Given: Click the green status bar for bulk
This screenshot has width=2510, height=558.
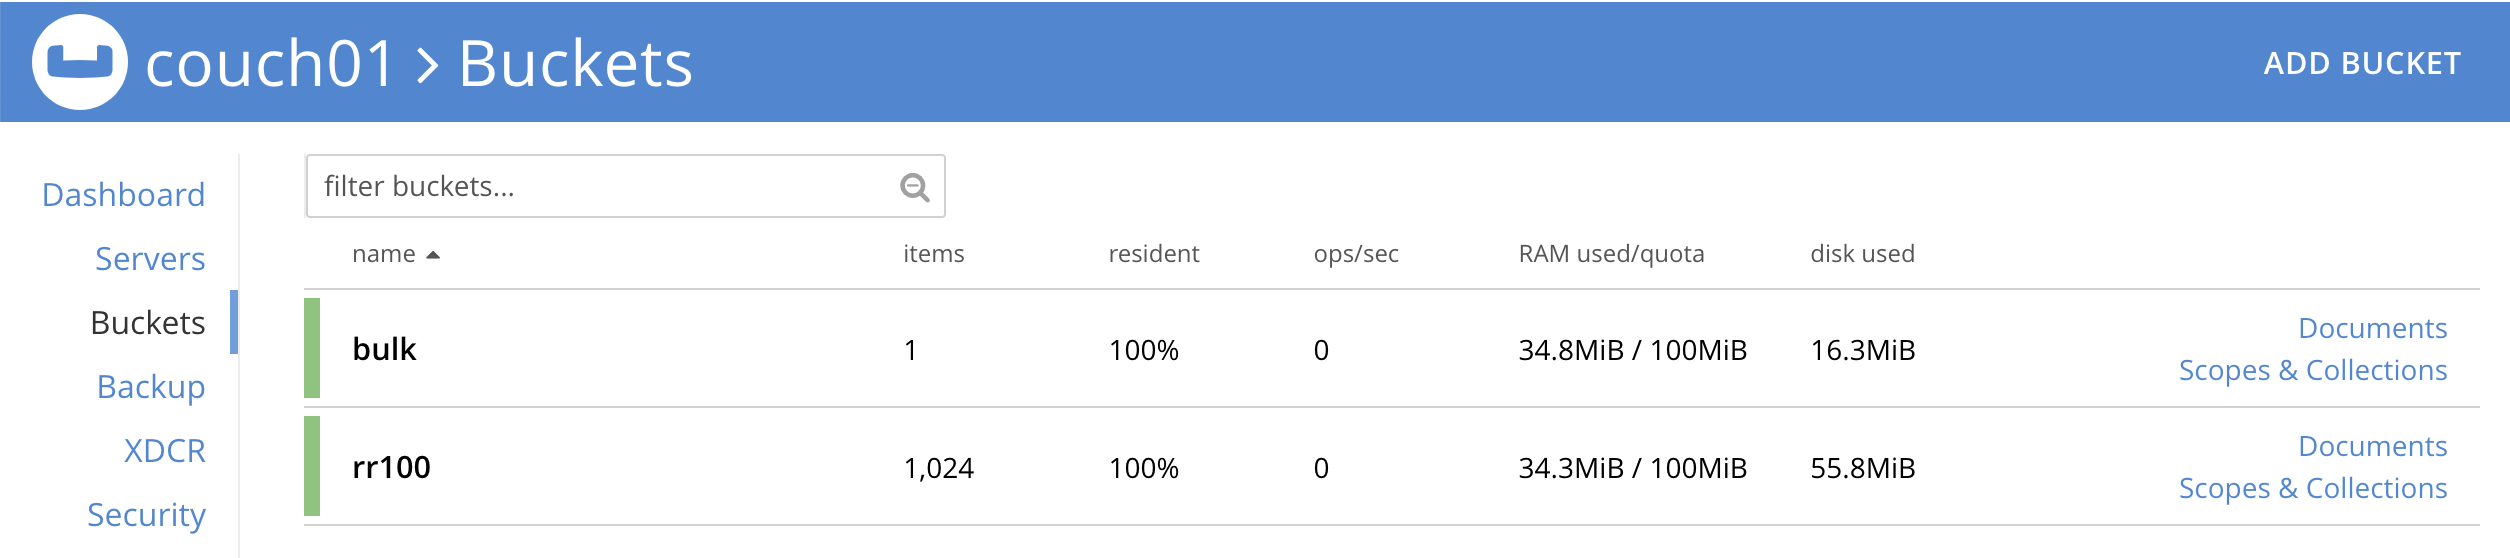Looking at the screenshot, I should (x=312, y=348).
